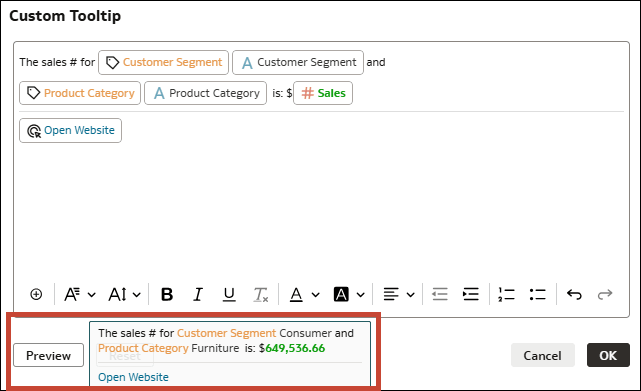Click the $649,536.66 value in preview
The height and width of the screenshot is (391, 641).
(x=292, y=348)
